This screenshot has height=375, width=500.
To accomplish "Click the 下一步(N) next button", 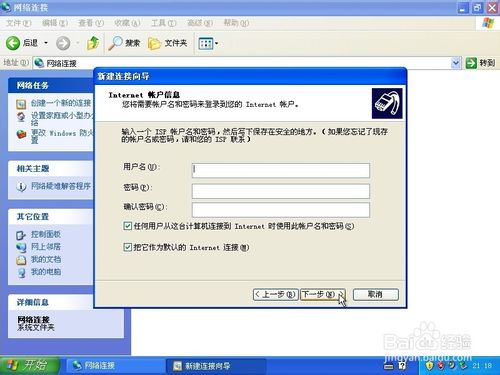I will point(323,295).
